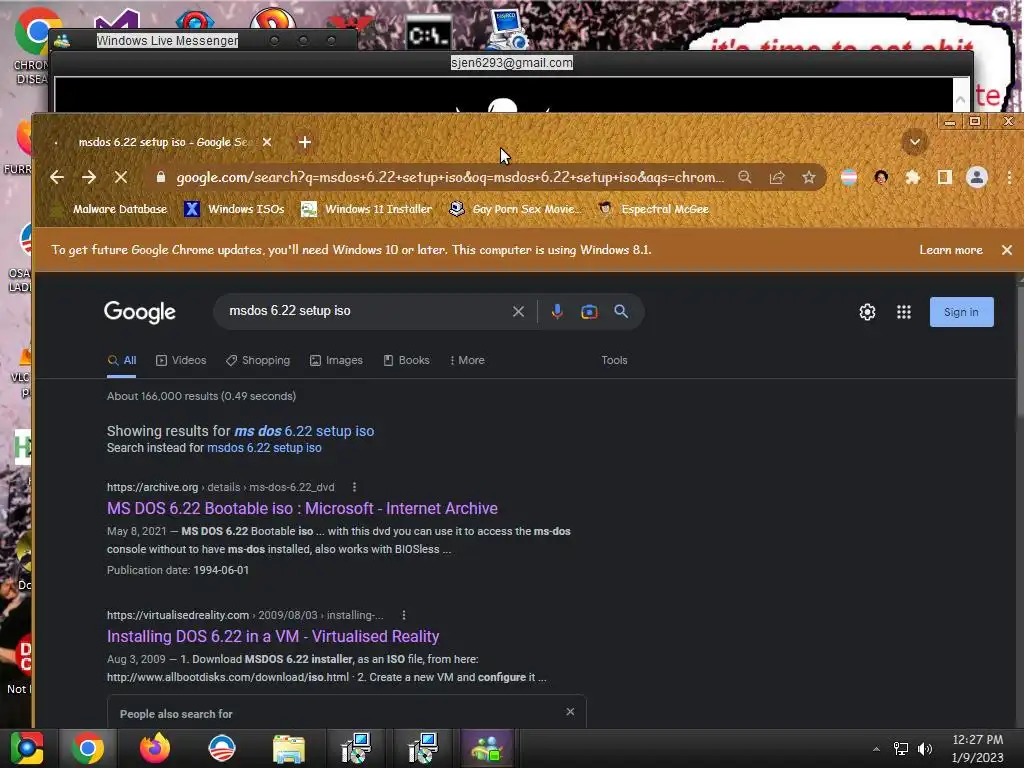1024x768 pixels.
Task: Show hidden system tray icons arrow
Action: [876, 749]
